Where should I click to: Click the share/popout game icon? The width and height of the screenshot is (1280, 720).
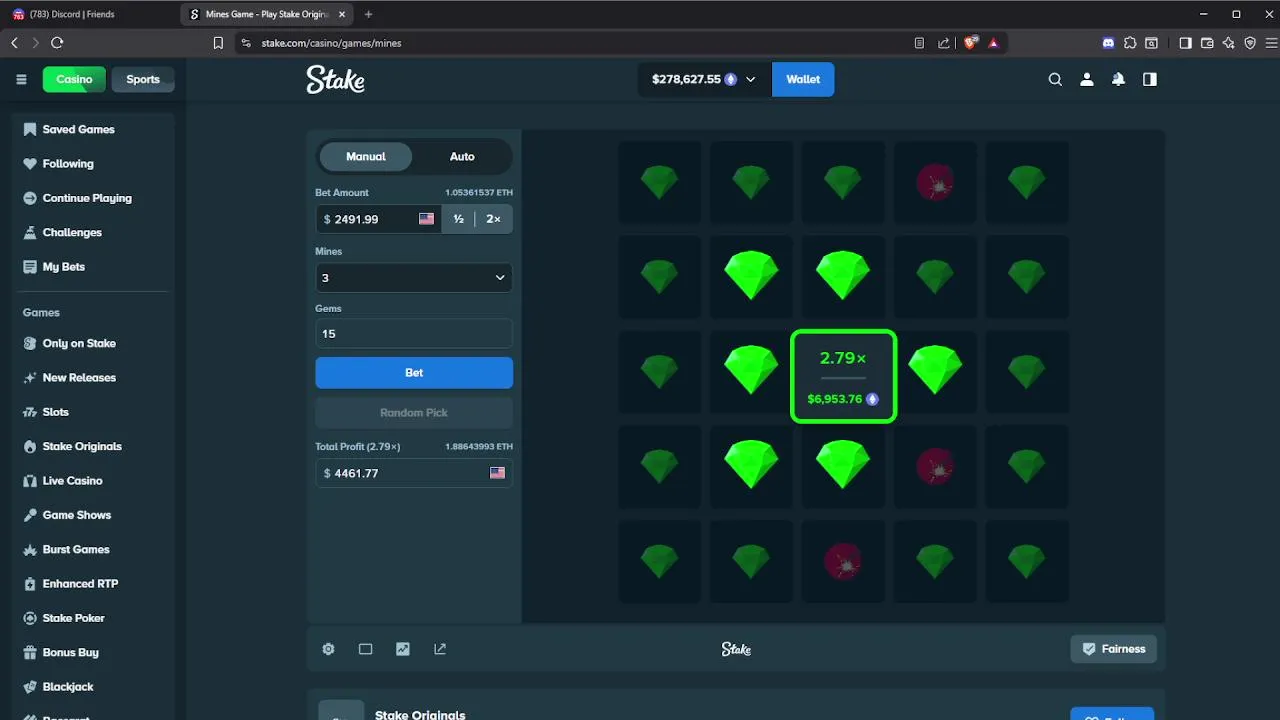[440, 649]
